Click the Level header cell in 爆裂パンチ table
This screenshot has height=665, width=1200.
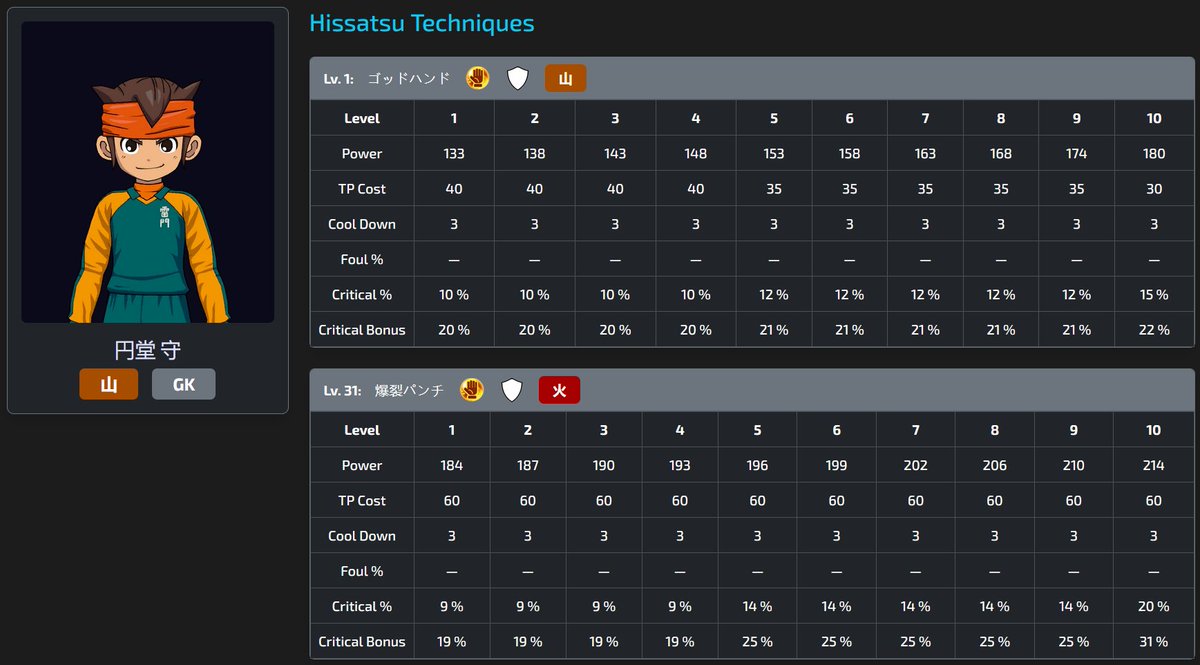tap(362, 430)
